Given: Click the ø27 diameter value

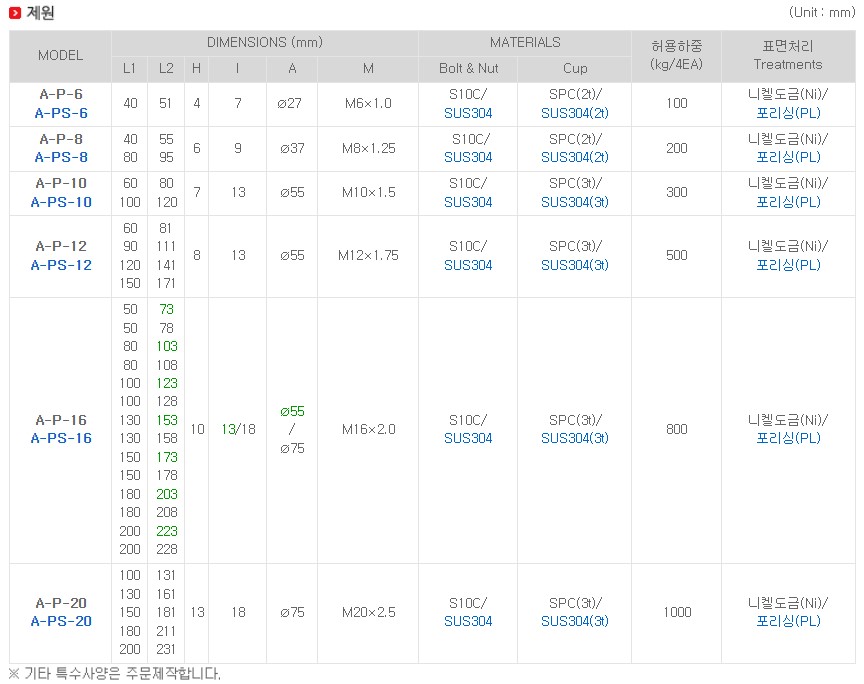Looking at the screenshot, I should pos(289,104).
